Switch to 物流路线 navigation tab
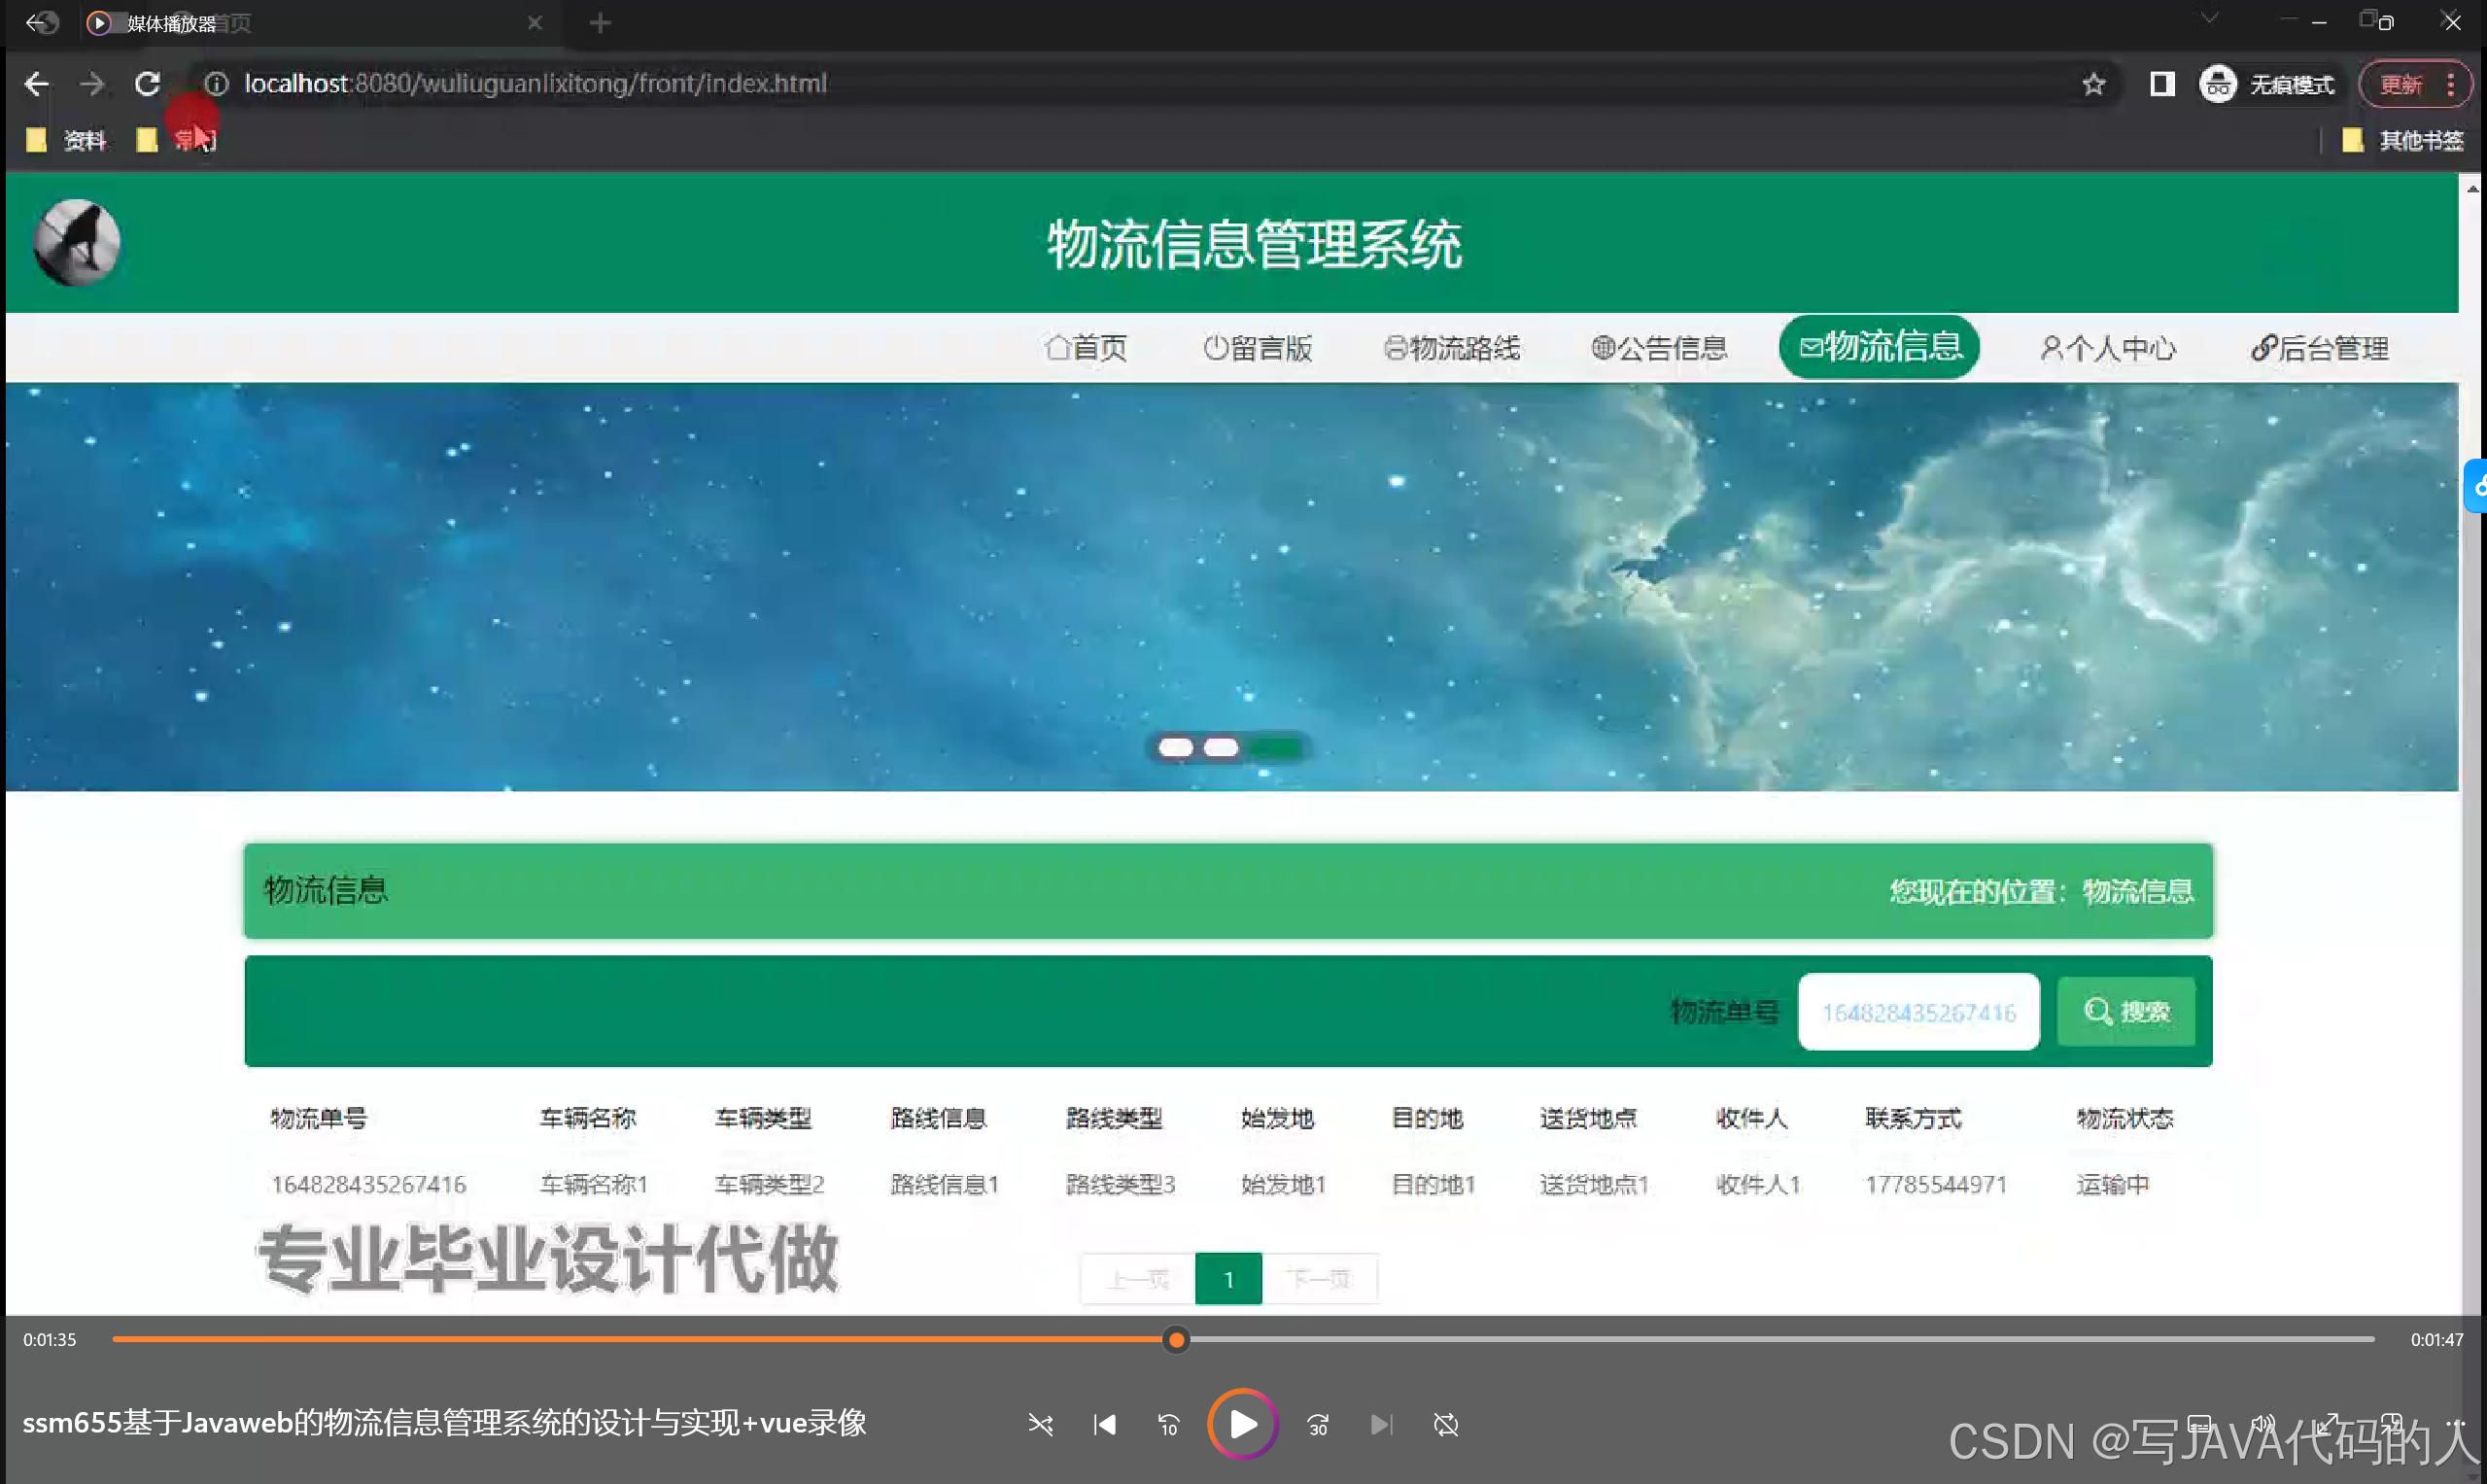This screenshot has width=2487, height=1484. 1452,348
